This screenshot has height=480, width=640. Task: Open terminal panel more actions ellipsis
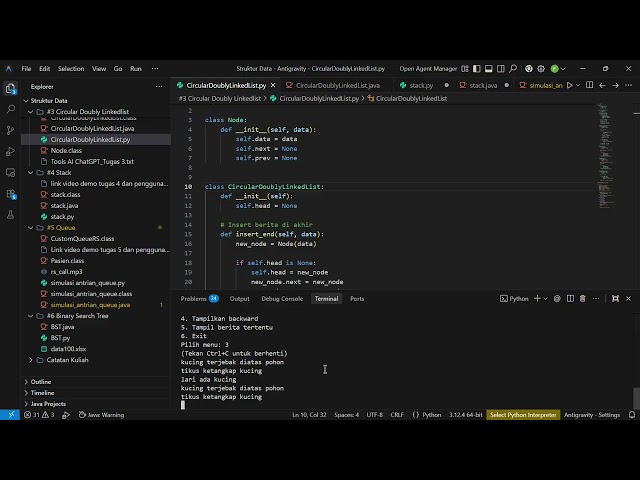tap(596, 299)
